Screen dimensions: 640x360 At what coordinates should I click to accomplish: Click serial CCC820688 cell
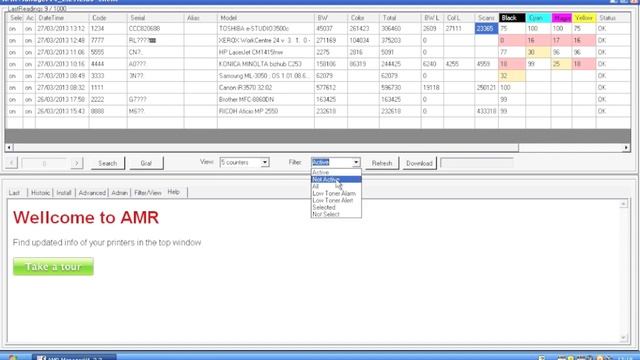pyautogui.click(x=156, y=29)
